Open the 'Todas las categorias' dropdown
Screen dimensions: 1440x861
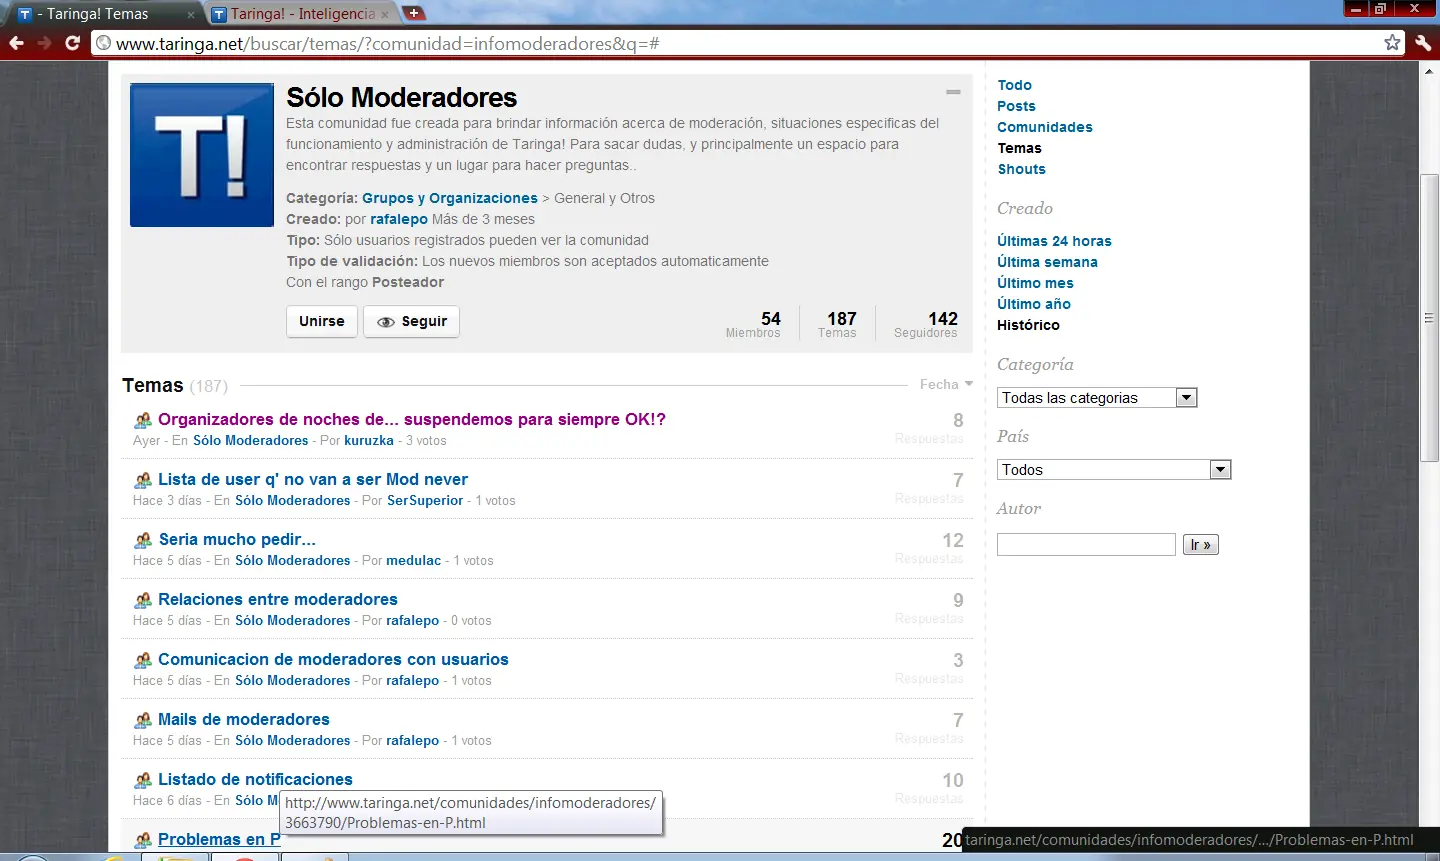tap(1097, 398)
